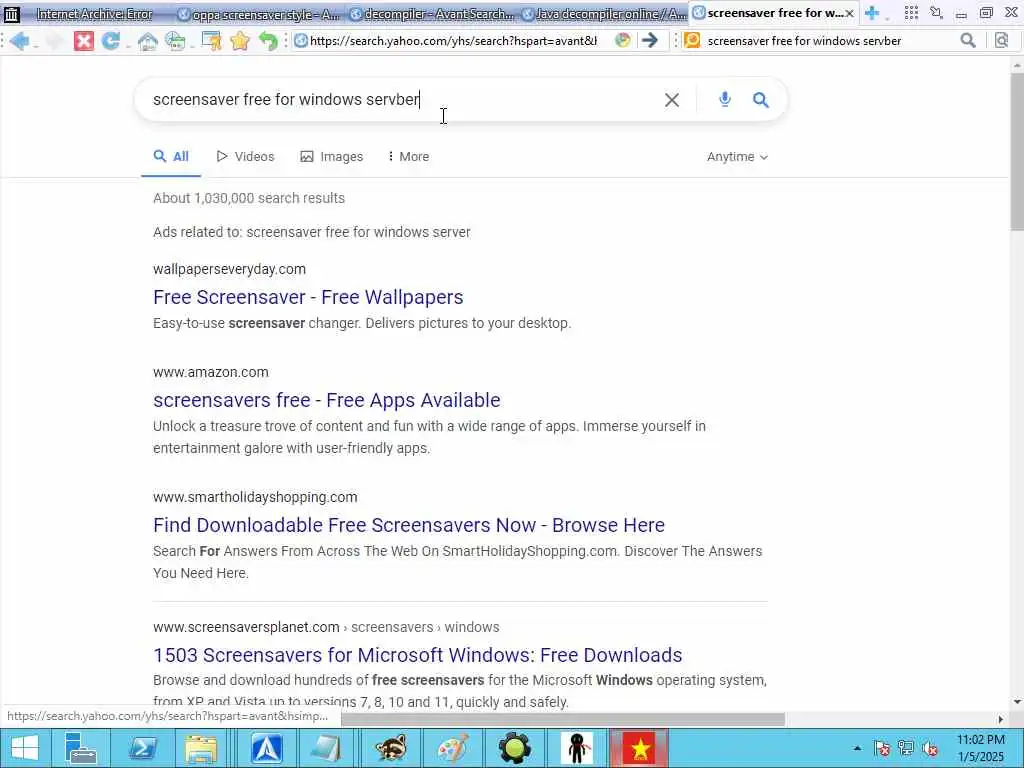Click the wallpaperseveryday.com ad URL text
Screen dimensions: 1024x768
tap(229, 269)
